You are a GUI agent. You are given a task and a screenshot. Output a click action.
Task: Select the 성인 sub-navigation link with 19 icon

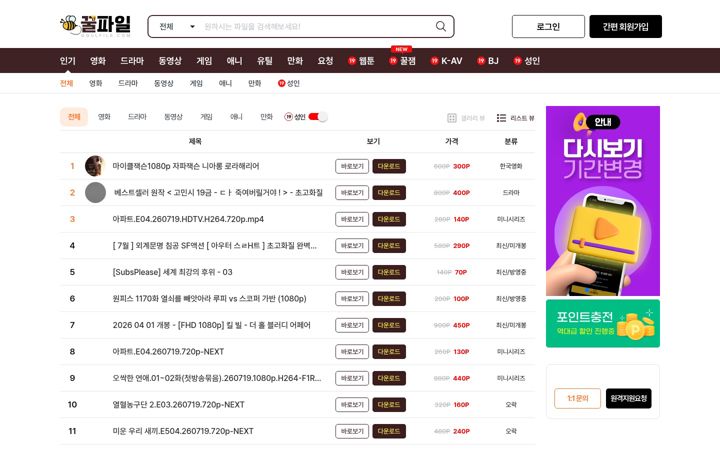(289, 83)
